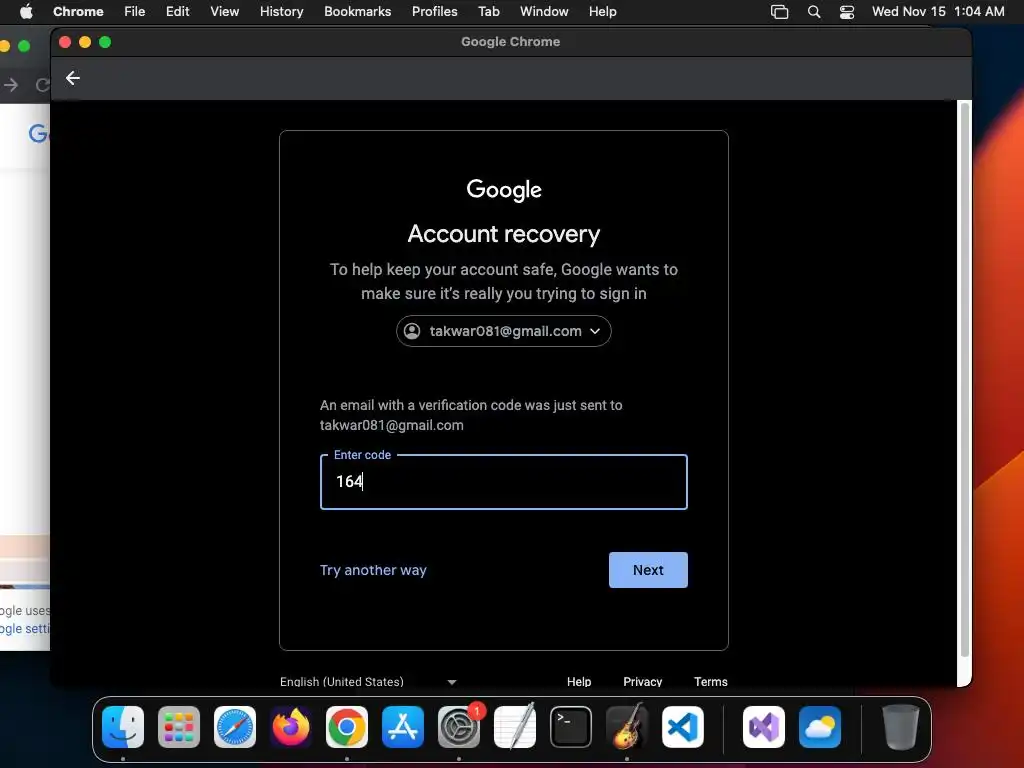The width and height of the screenshot is (1024, 768).
Task: Open the Tab menu
Action: pos(488,11)
